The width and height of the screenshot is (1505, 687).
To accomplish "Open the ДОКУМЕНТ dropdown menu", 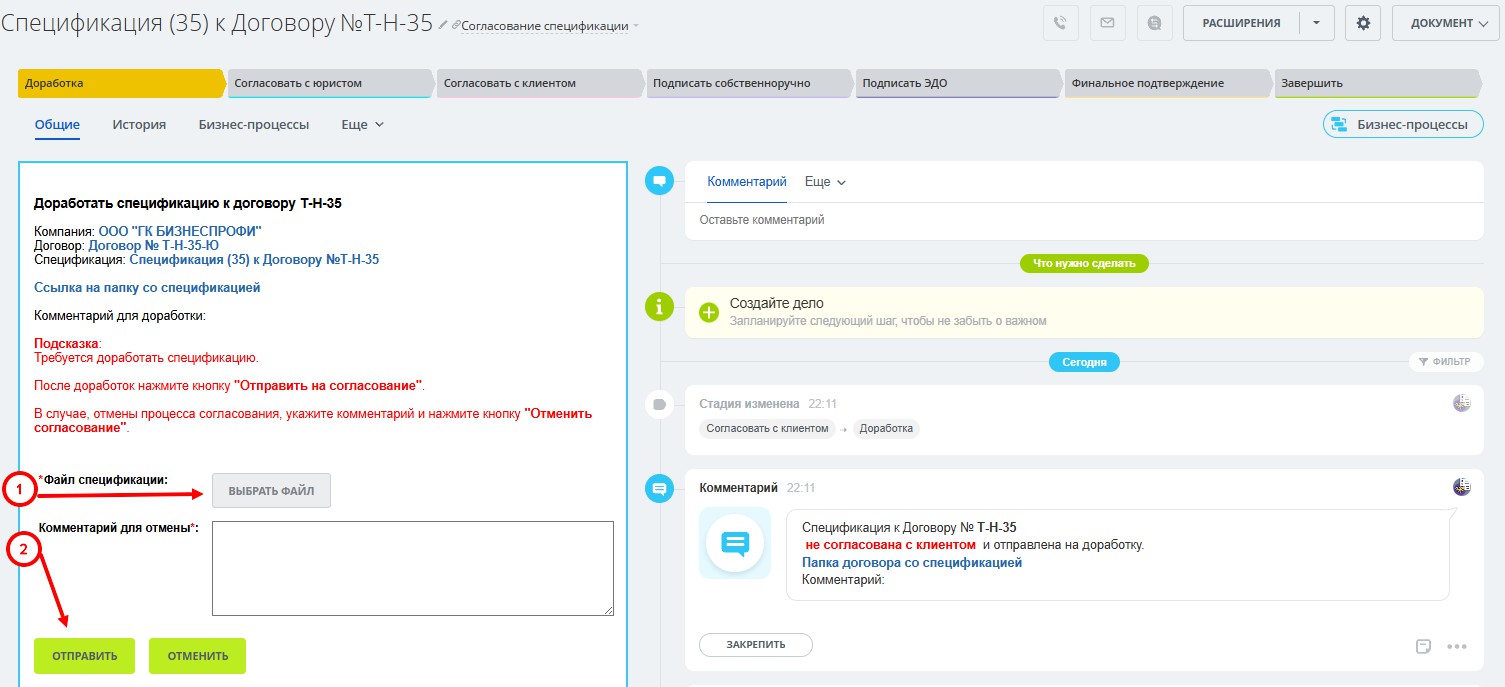I will (x=1448, y=23).
